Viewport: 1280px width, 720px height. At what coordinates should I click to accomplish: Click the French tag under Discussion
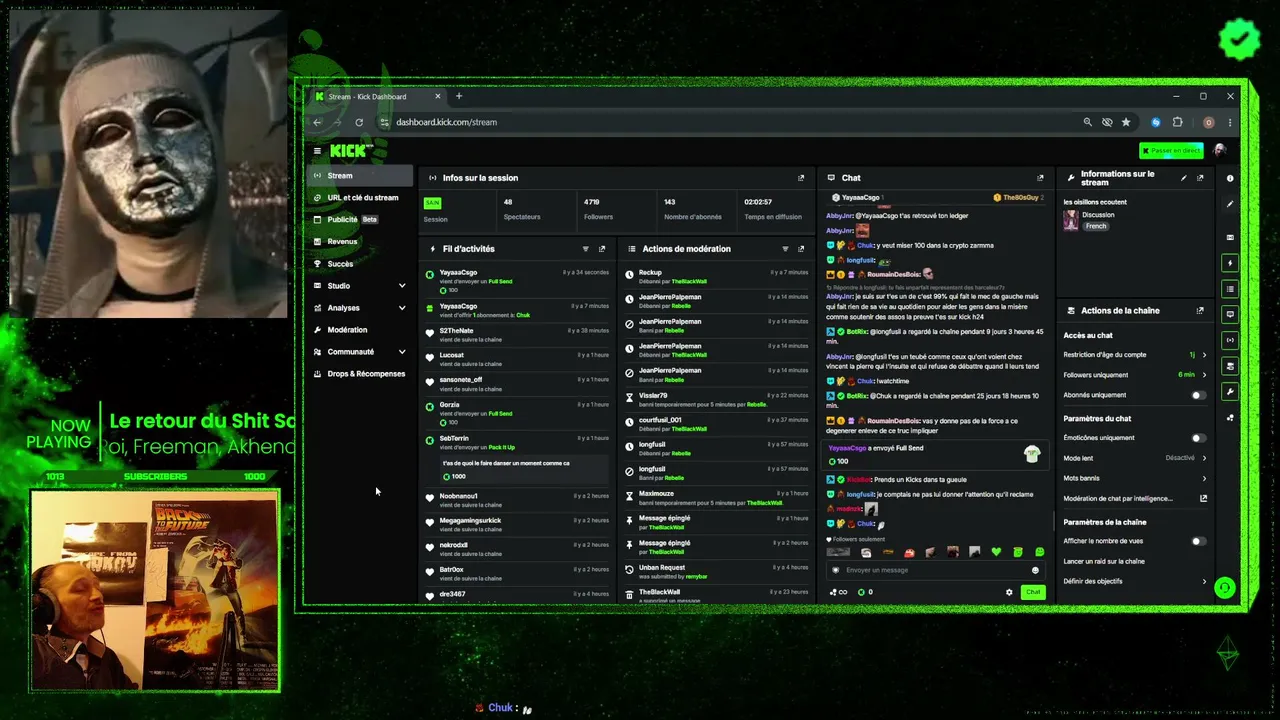[1096, 226]
